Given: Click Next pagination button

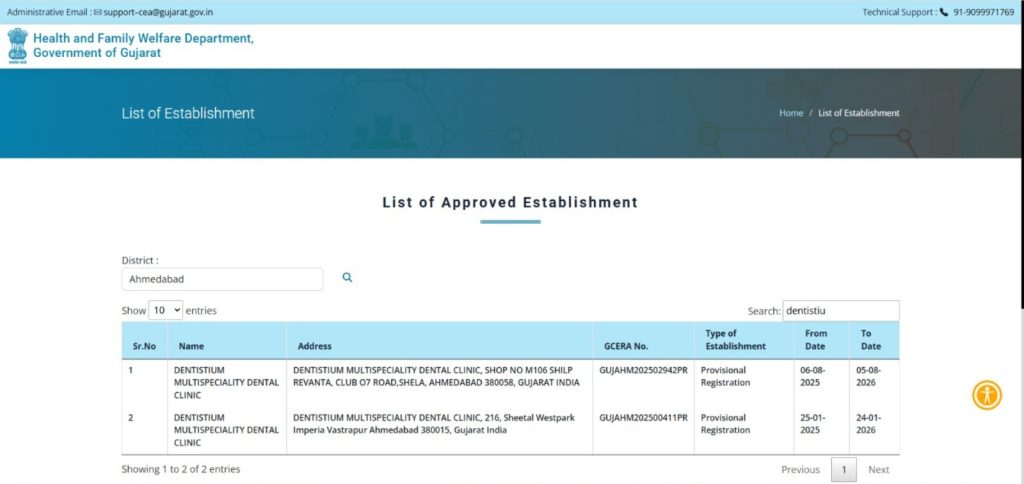Looking at the screenshot, I should tap(878, 469).
